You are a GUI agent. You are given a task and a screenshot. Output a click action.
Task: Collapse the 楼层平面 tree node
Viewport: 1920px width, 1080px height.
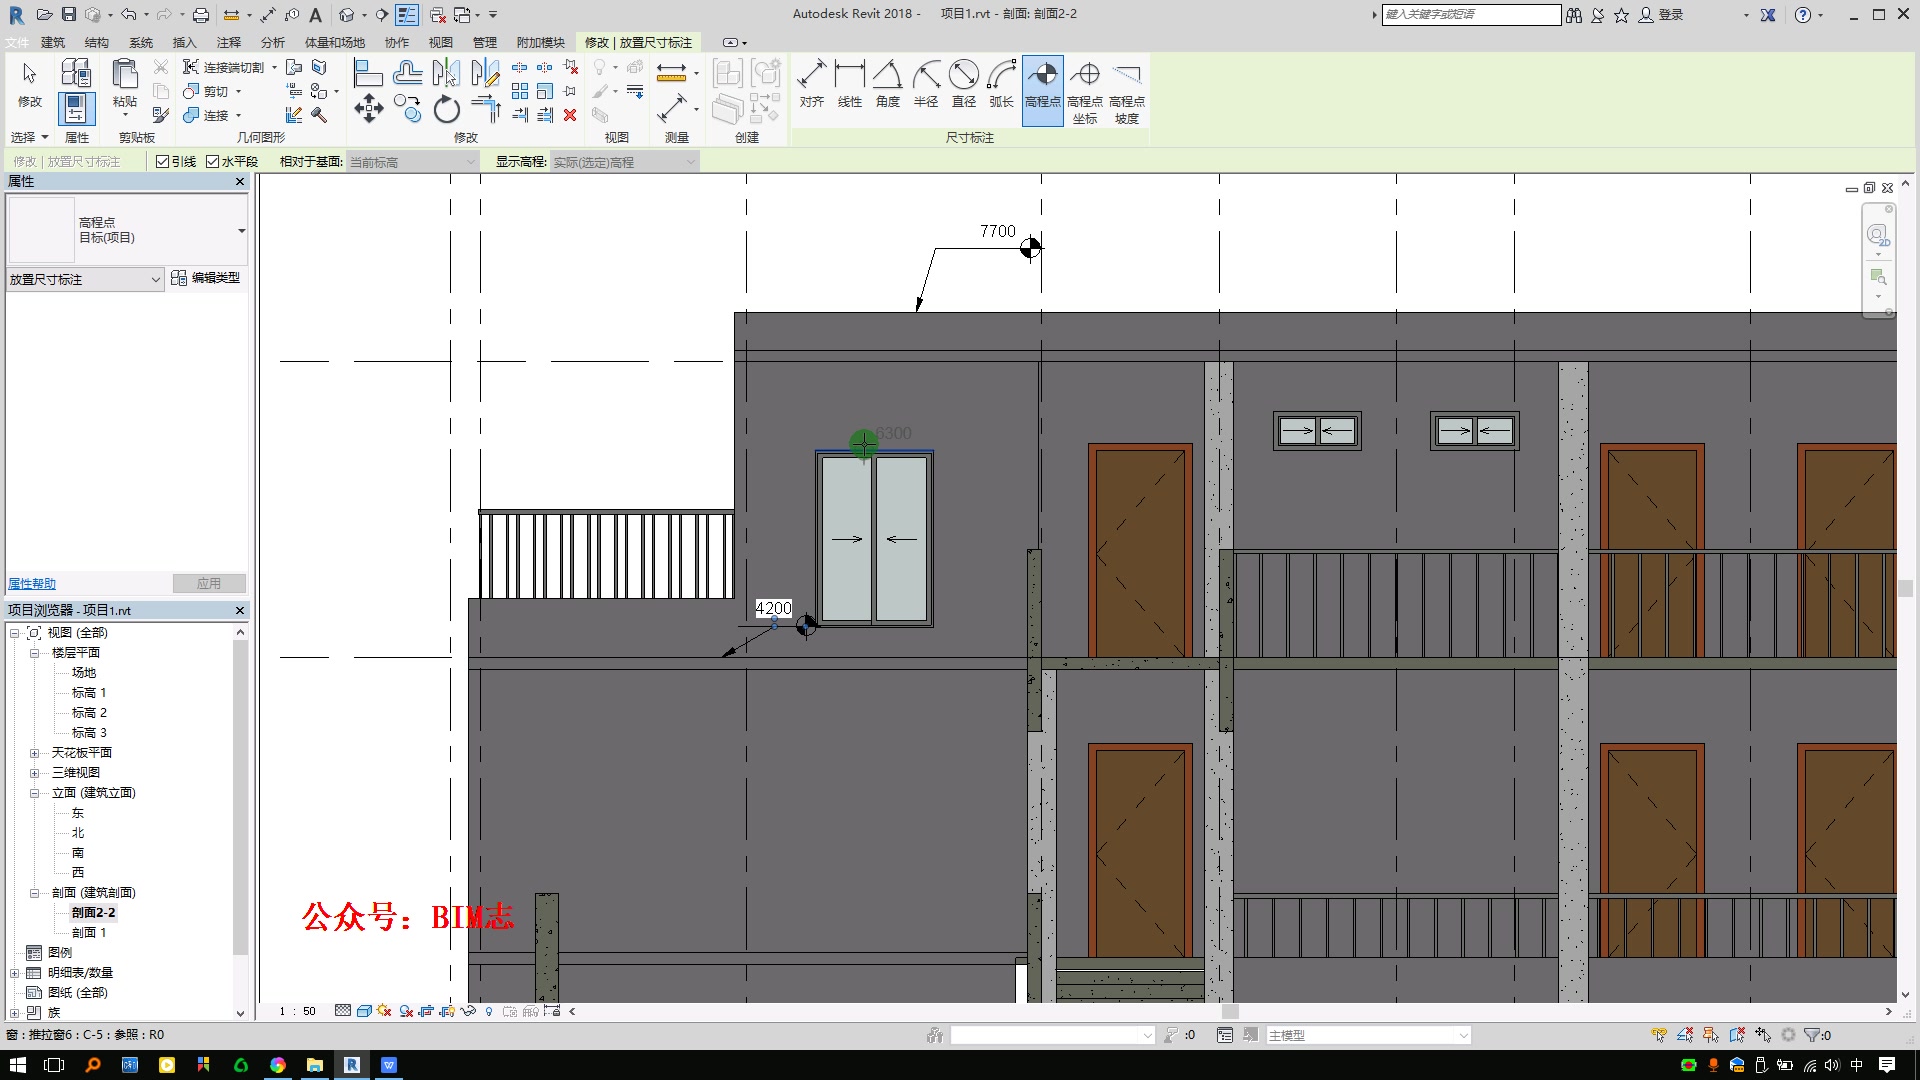34,653
